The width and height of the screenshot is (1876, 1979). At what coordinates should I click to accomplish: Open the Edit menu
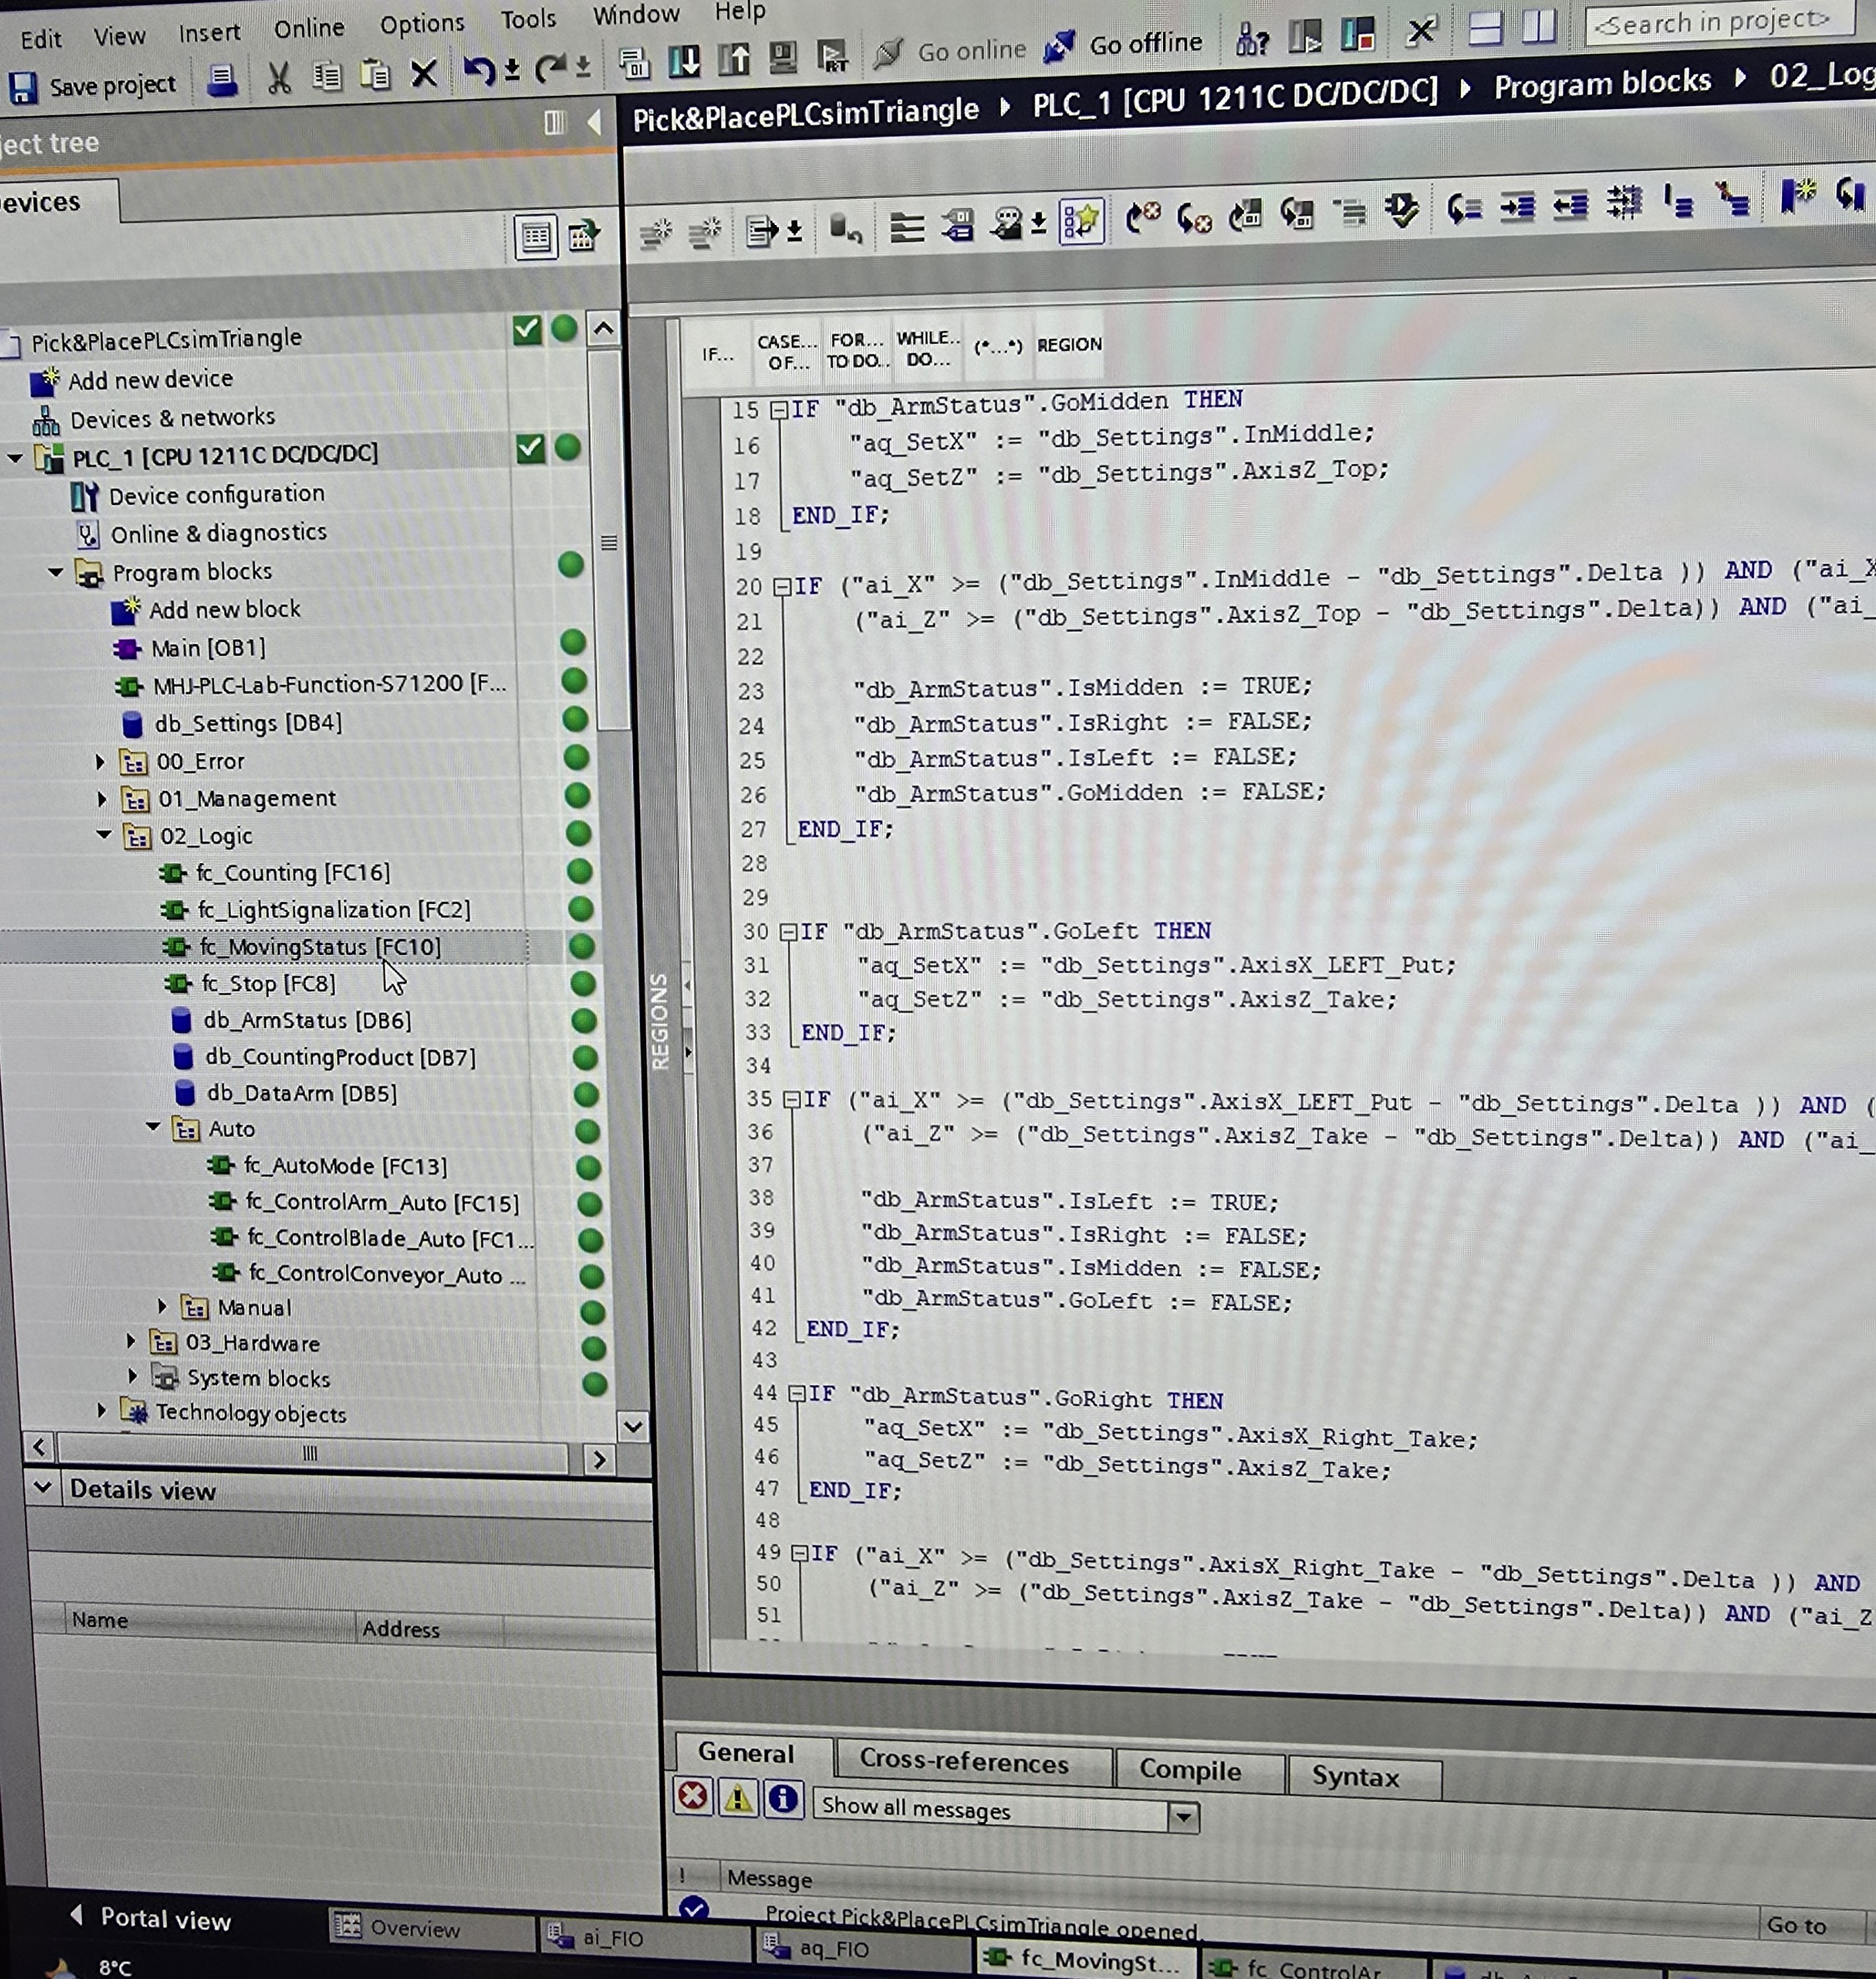pyautogui.click(x=41, y=39)
